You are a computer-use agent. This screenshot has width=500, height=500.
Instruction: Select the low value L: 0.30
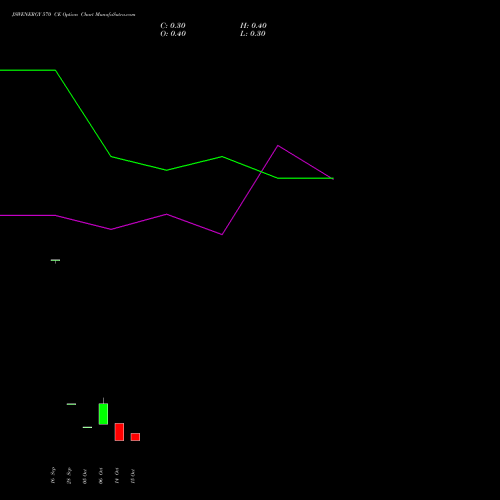pos(253,34)
